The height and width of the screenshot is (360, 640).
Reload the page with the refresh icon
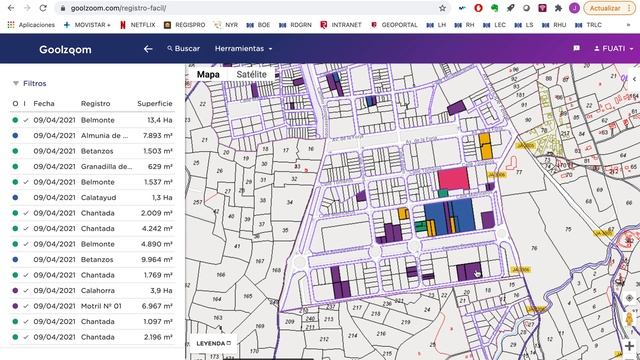coord(43,8)
